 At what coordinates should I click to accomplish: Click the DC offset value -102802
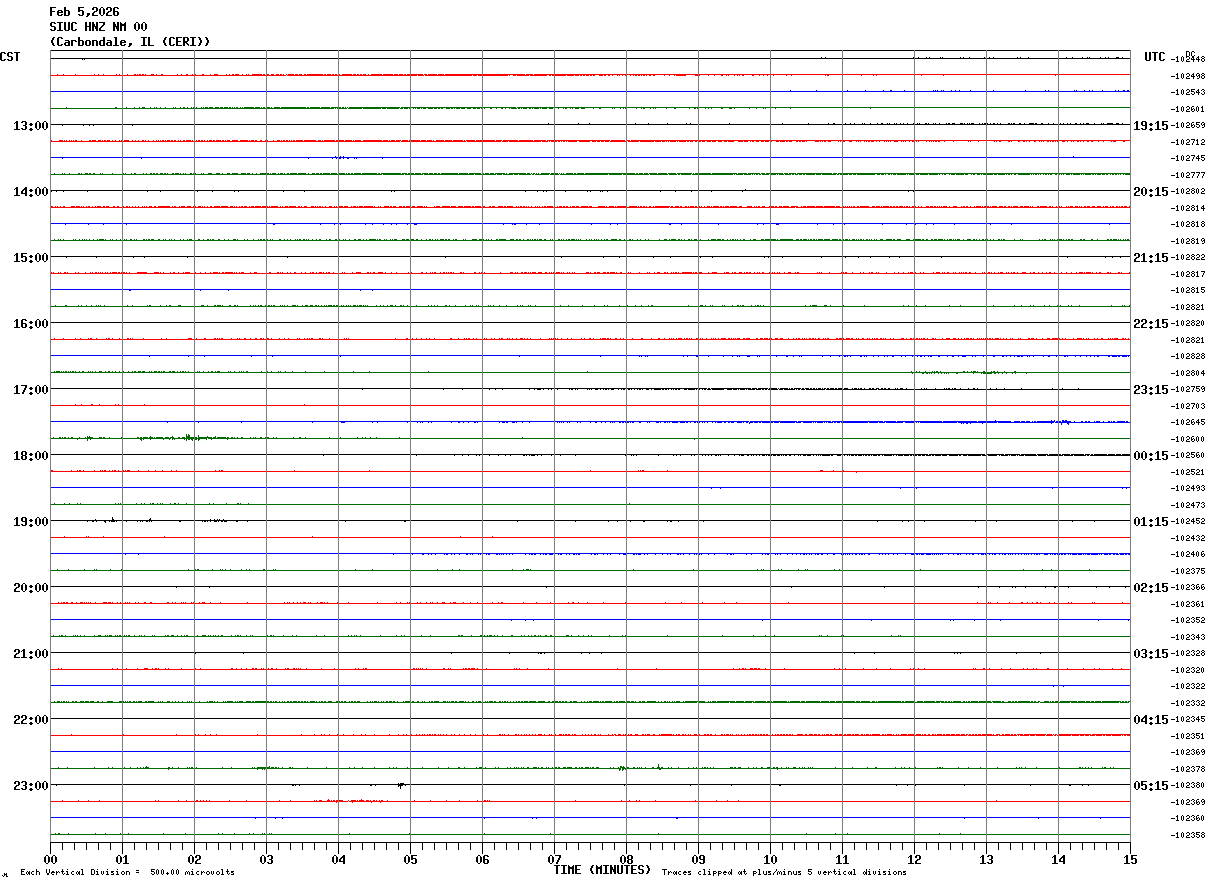[x=1188, y=191]
